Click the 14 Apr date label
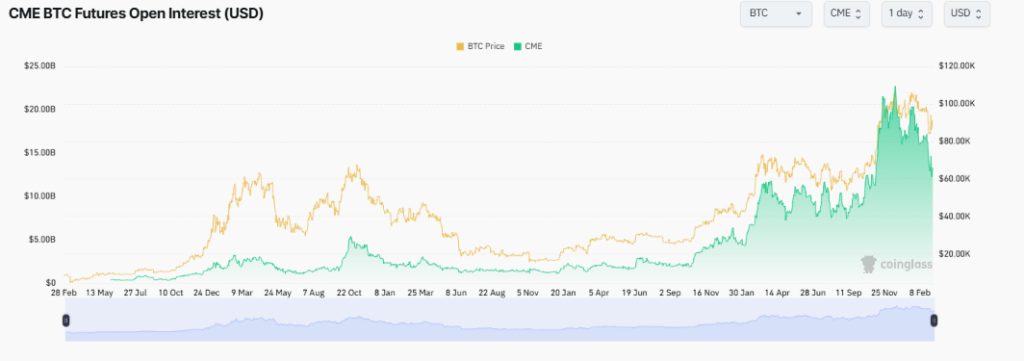The width and height of the screenshot is (1024, 361). (x=776, y=293)
